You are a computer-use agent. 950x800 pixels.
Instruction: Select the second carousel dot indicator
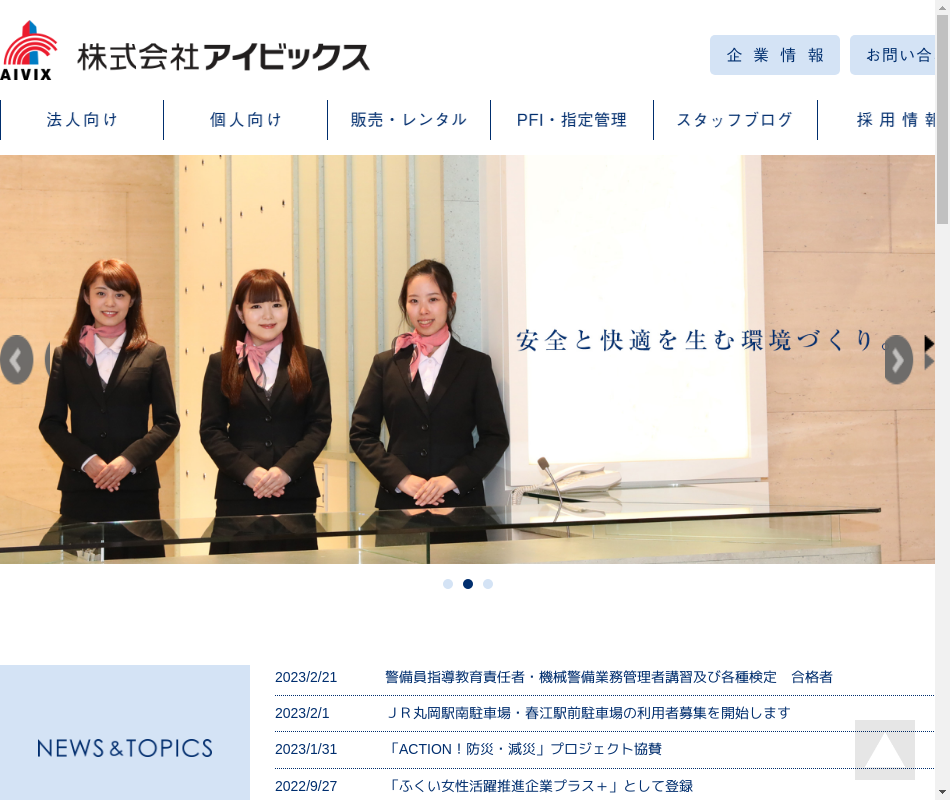468,584
